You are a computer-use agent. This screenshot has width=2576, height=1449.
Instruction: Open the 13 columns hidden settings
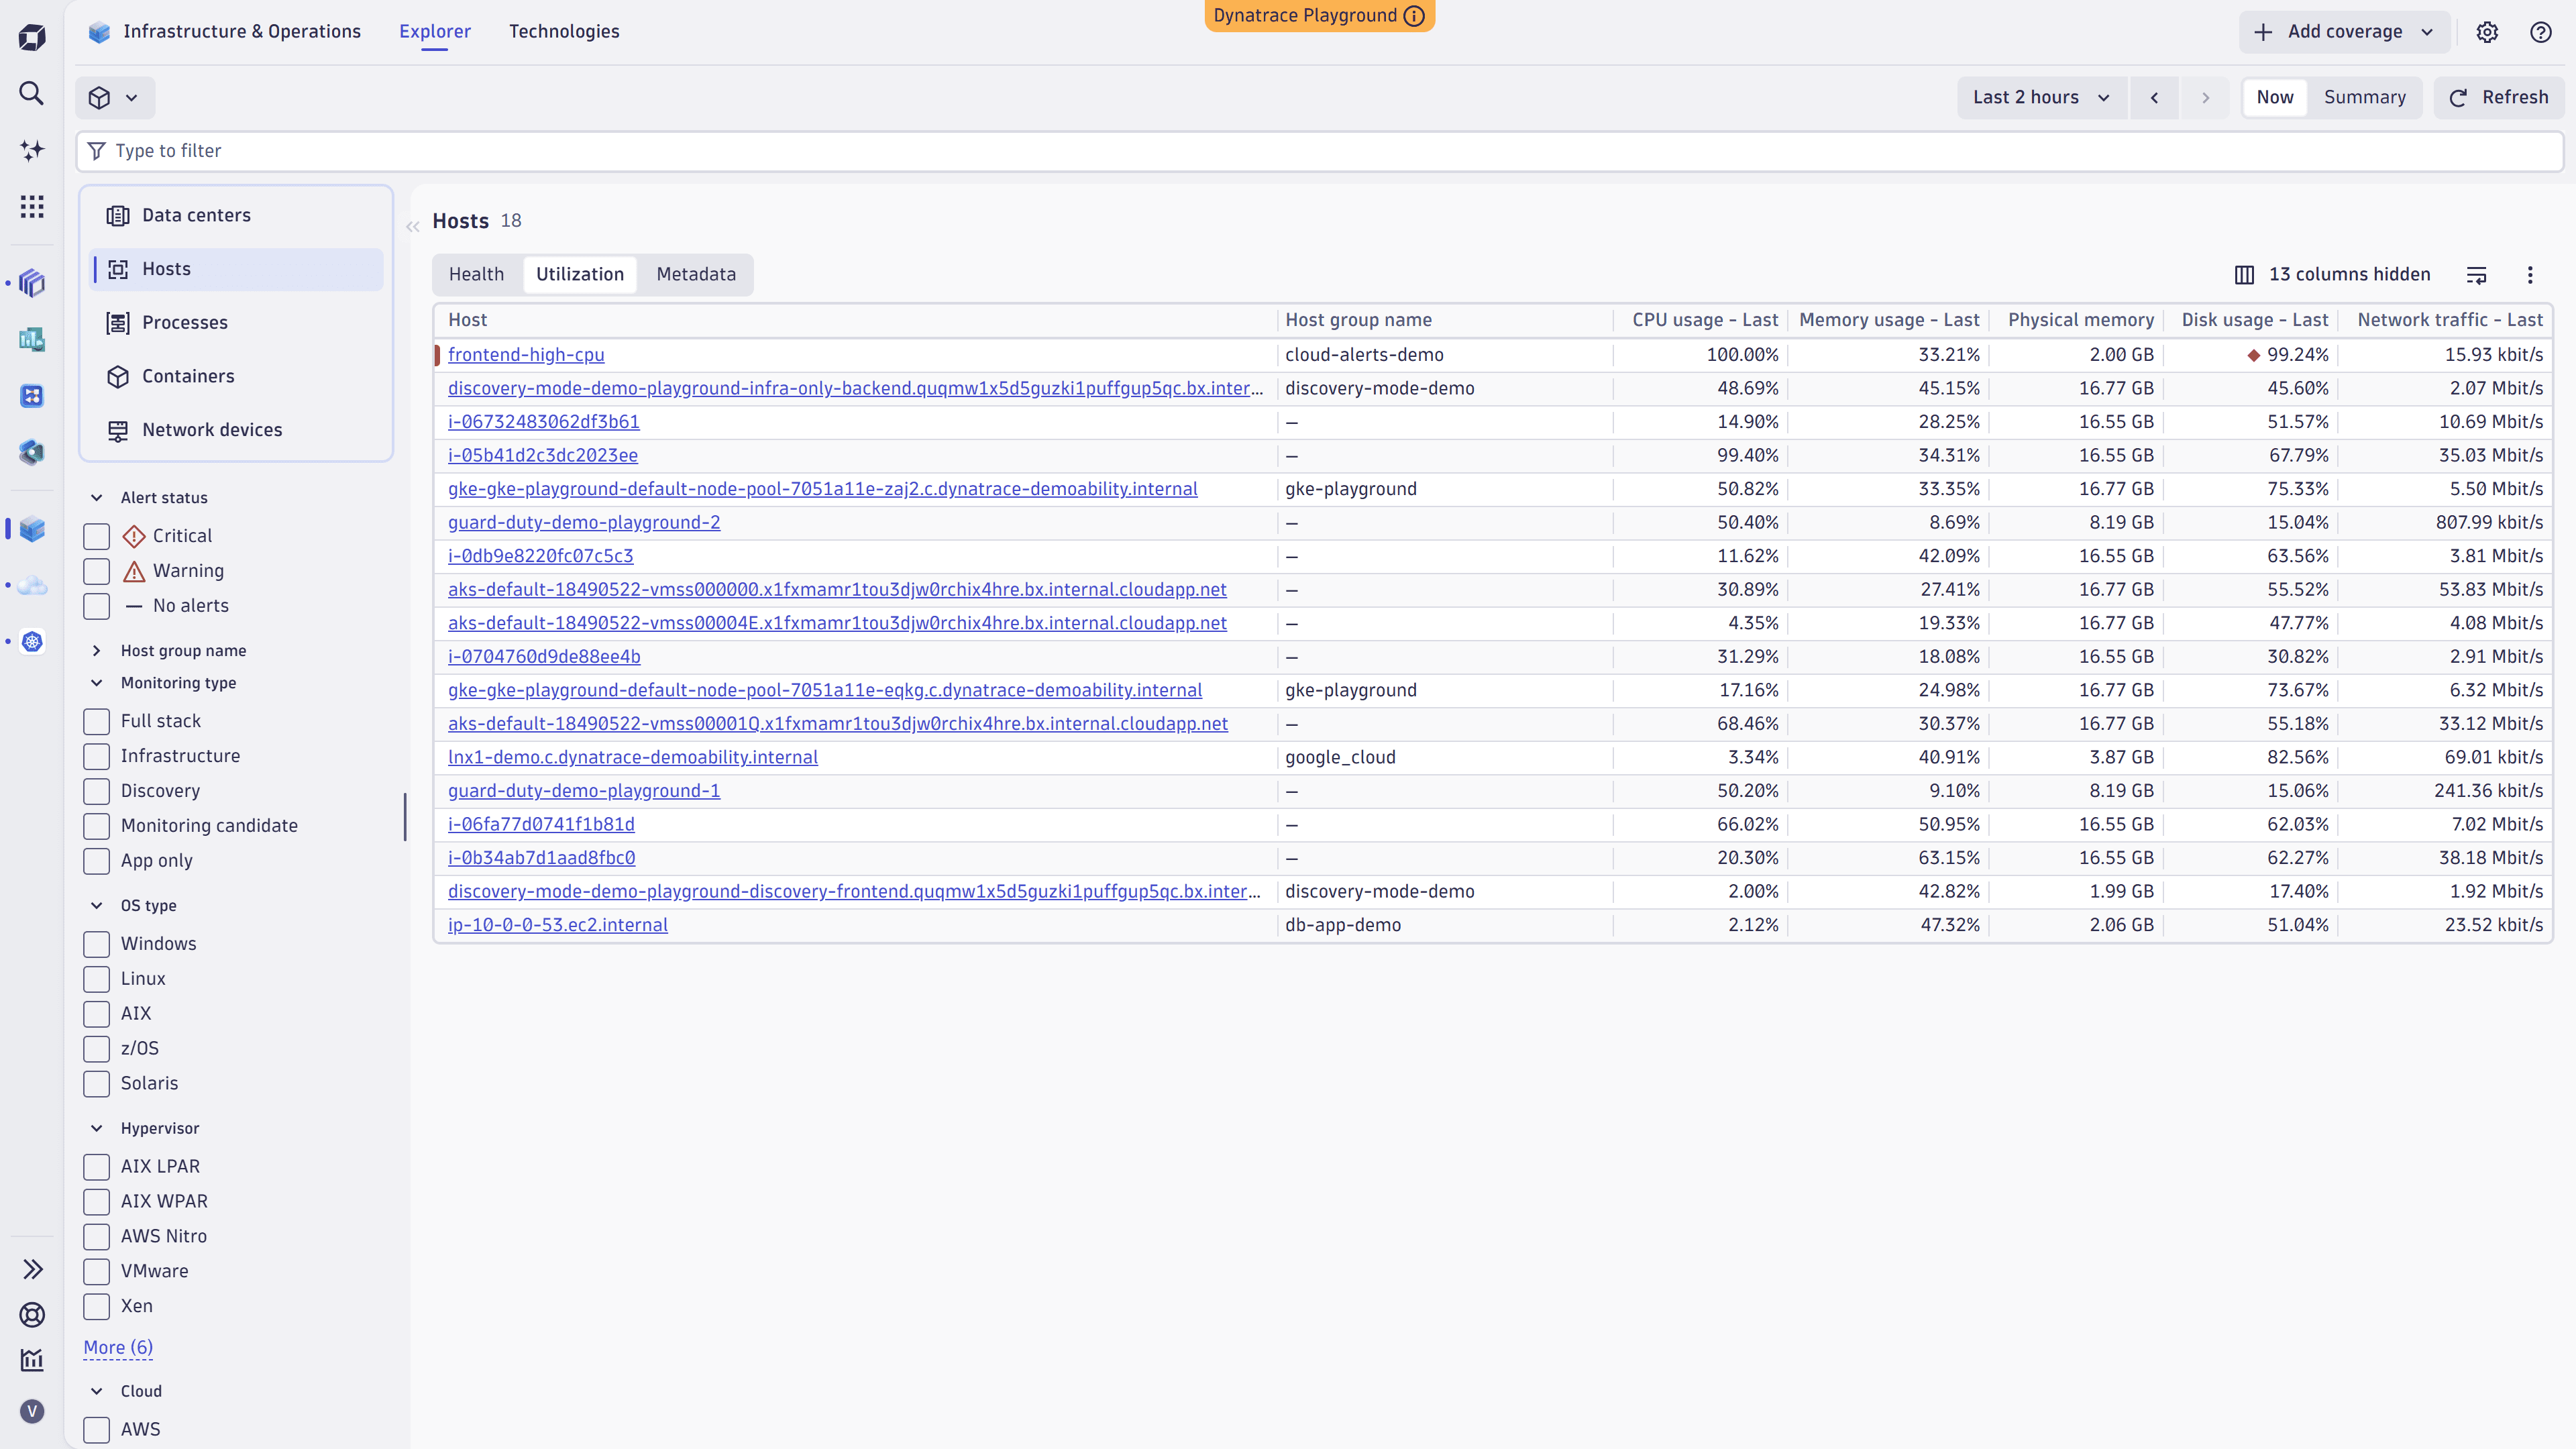pos(2333,275)
